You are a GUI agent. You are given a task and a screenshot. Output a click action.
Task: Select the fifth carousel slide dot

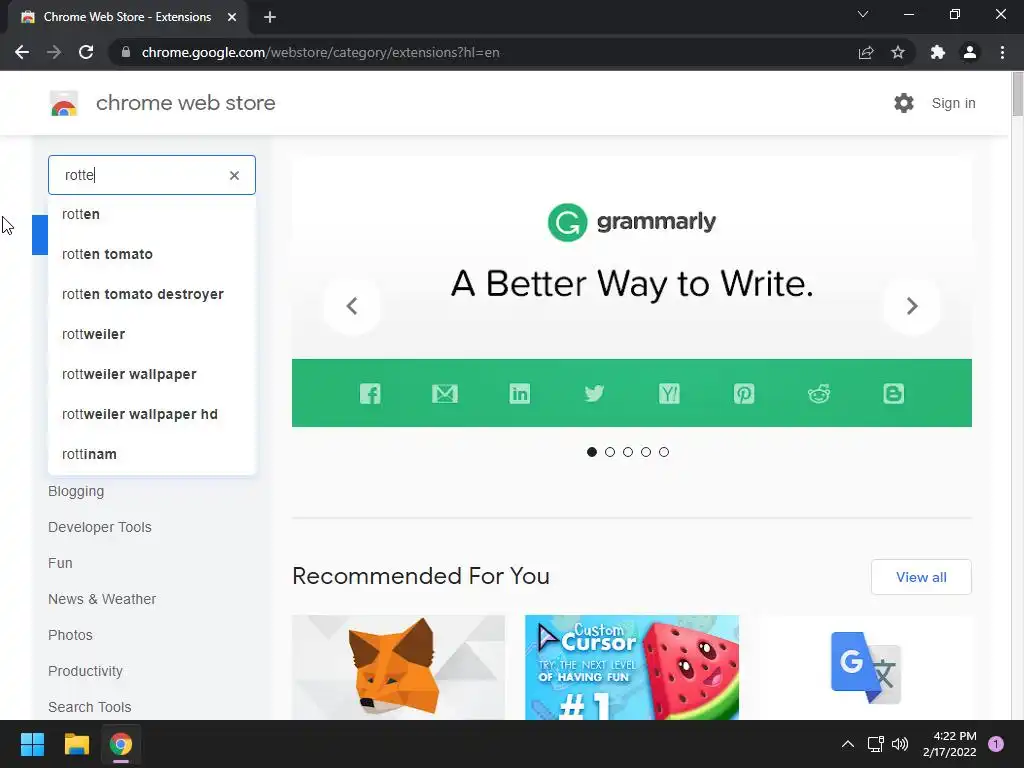click(664, 452)
